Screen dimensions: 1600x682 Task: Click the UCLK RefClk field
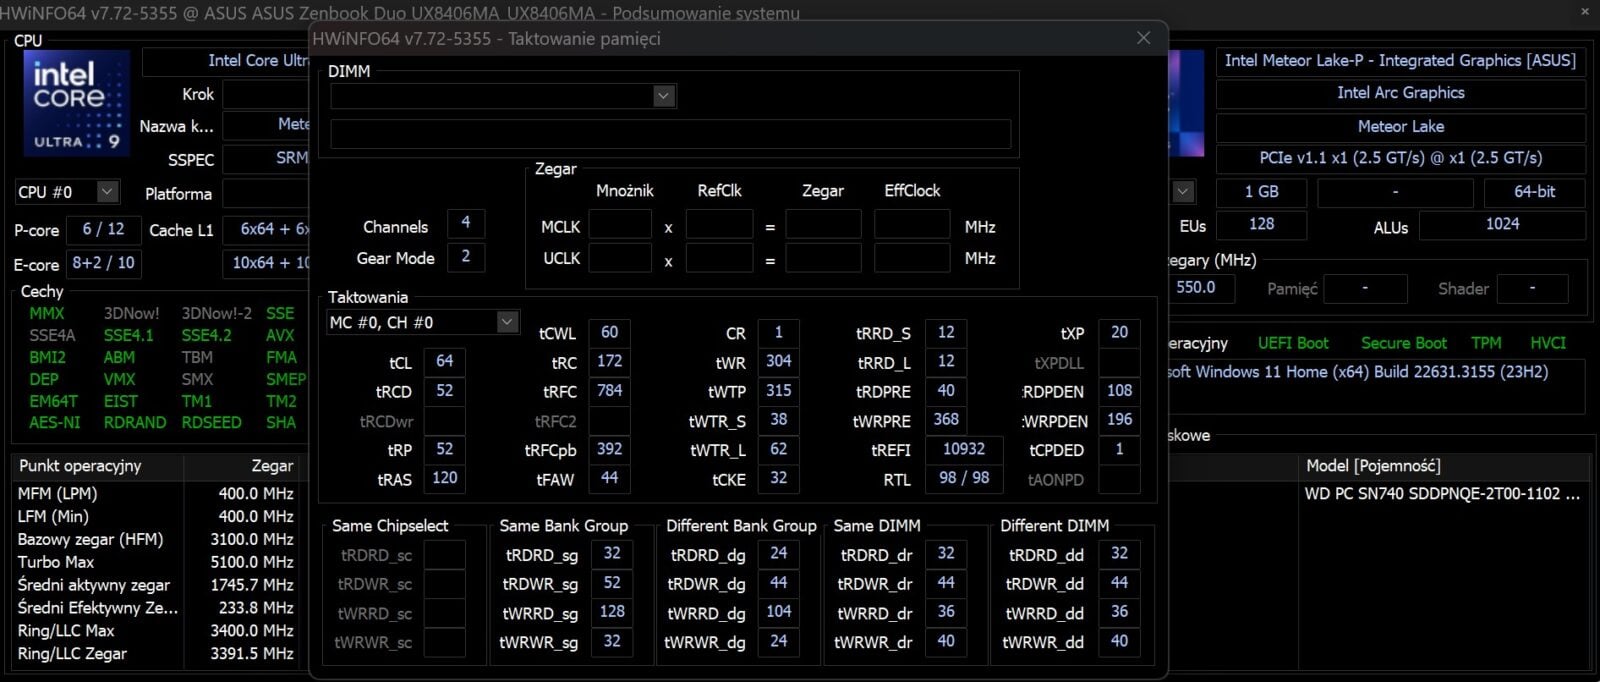(719, 258)
